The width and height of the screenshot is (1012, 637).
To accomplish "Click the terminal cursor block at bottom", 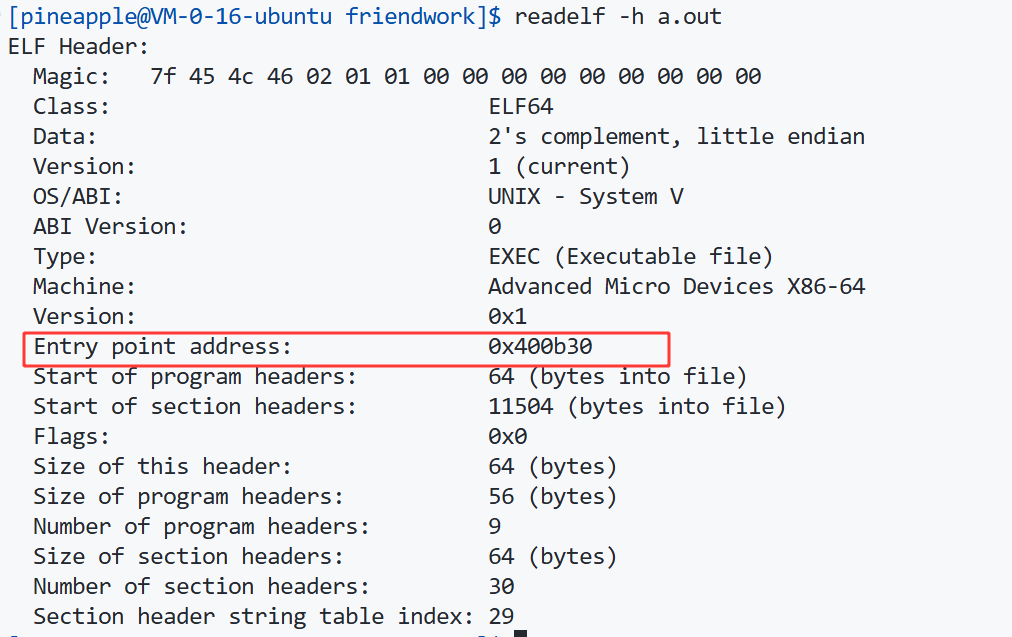I will click(x=521, y=634).
